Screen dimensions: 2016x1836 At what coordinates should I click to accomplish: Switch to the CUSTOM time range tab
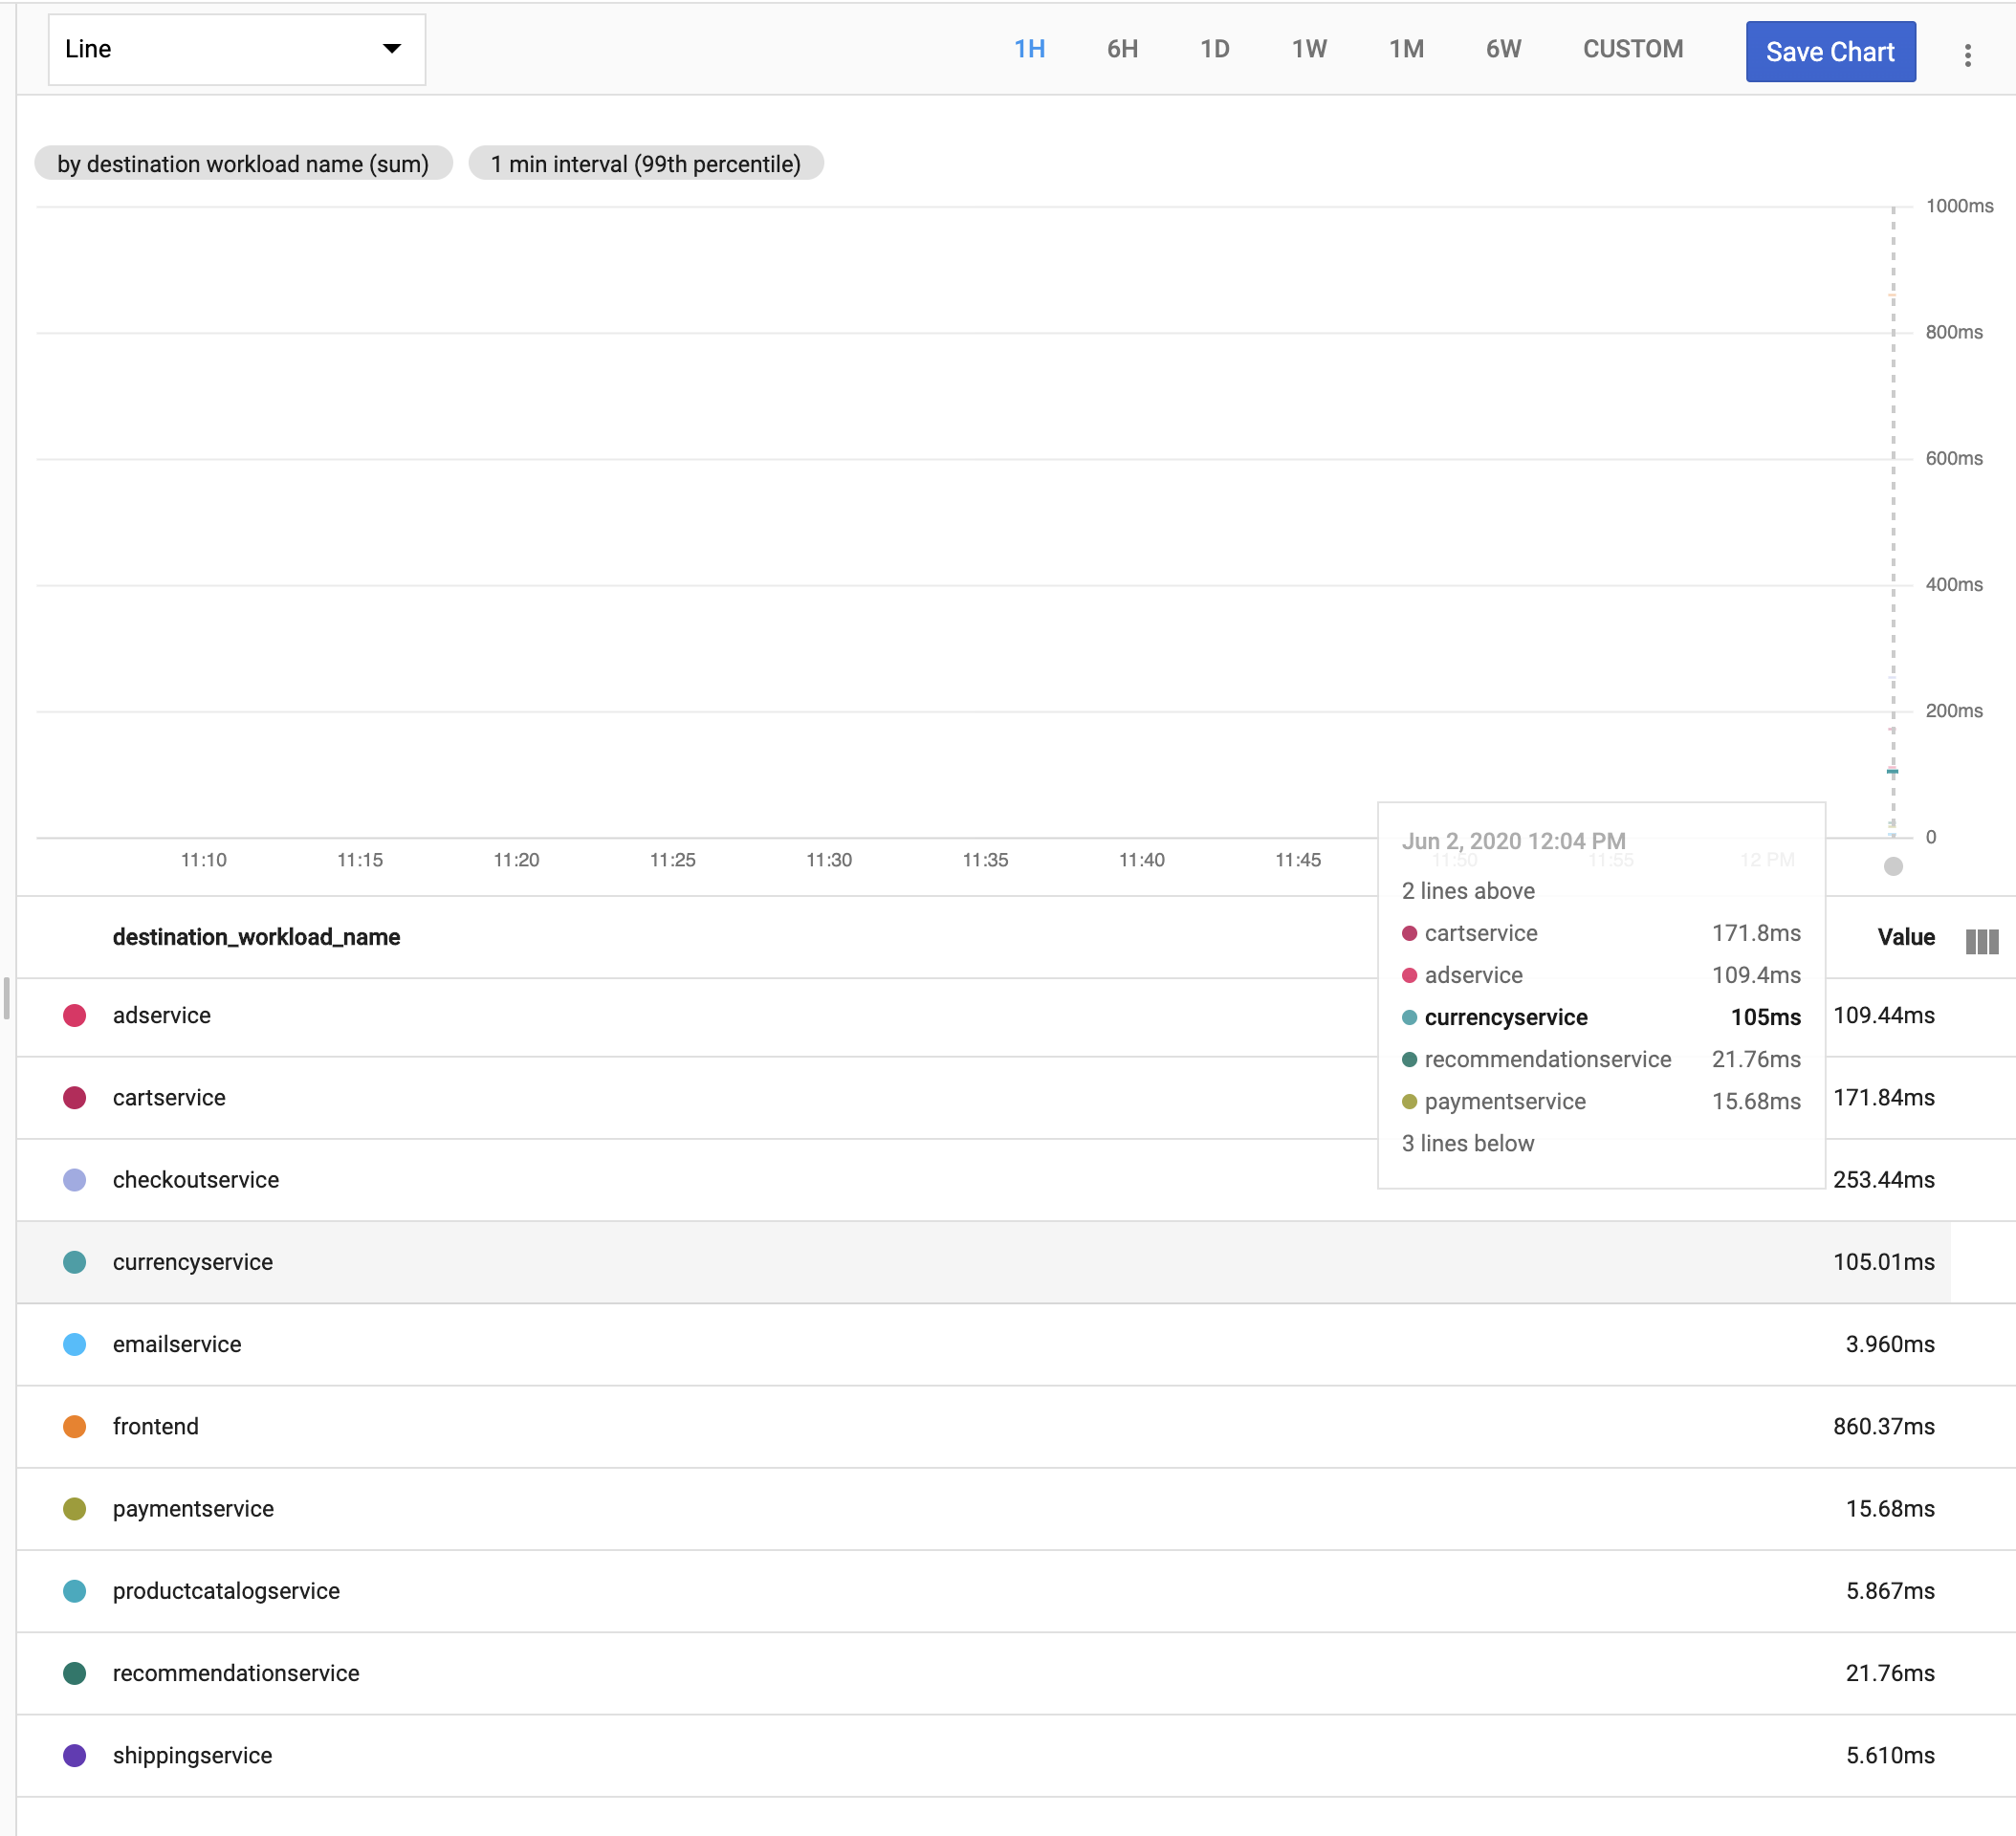(x=1633, y=48)
